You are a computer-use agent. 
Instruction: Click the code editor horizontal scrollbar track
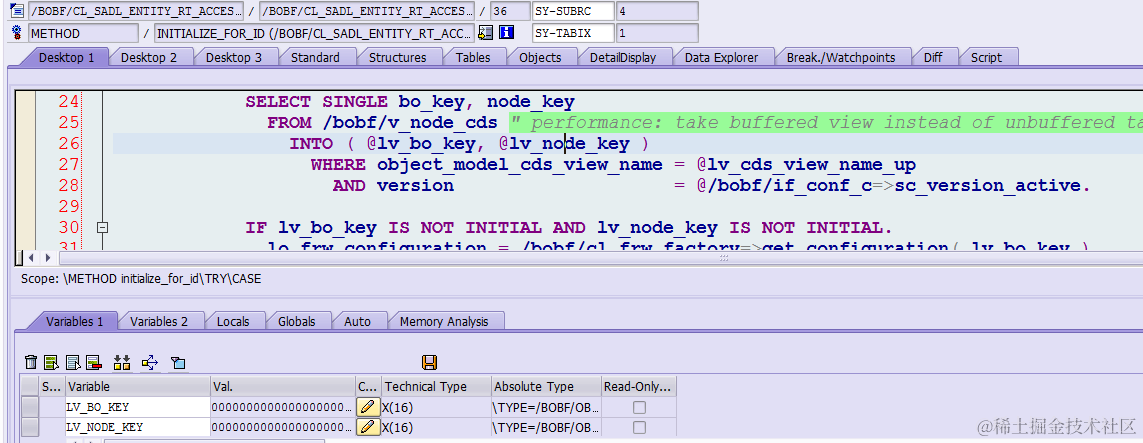(601, 258)
